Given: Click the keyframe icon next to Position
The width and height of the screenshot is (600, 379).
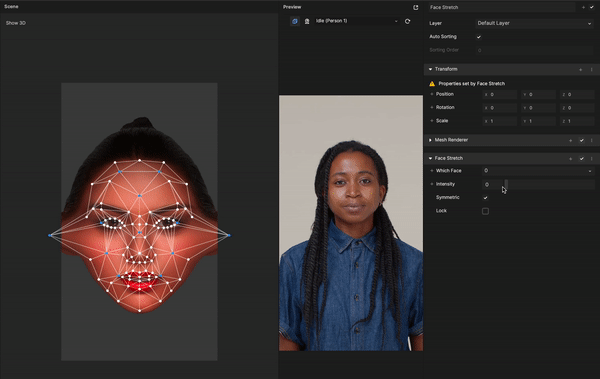Looking at the screenshot, I should coord(432,94).
